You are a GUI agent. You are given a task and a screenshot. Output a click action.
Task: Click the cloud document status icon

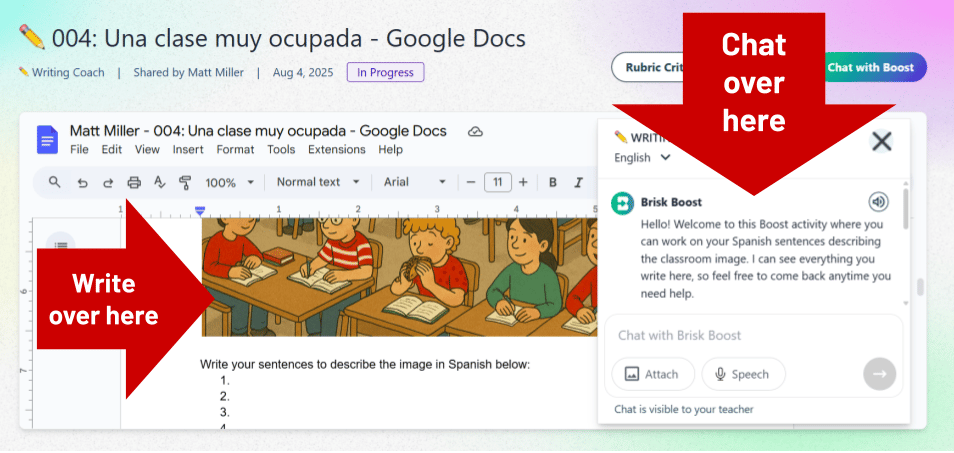coord(475,132)
